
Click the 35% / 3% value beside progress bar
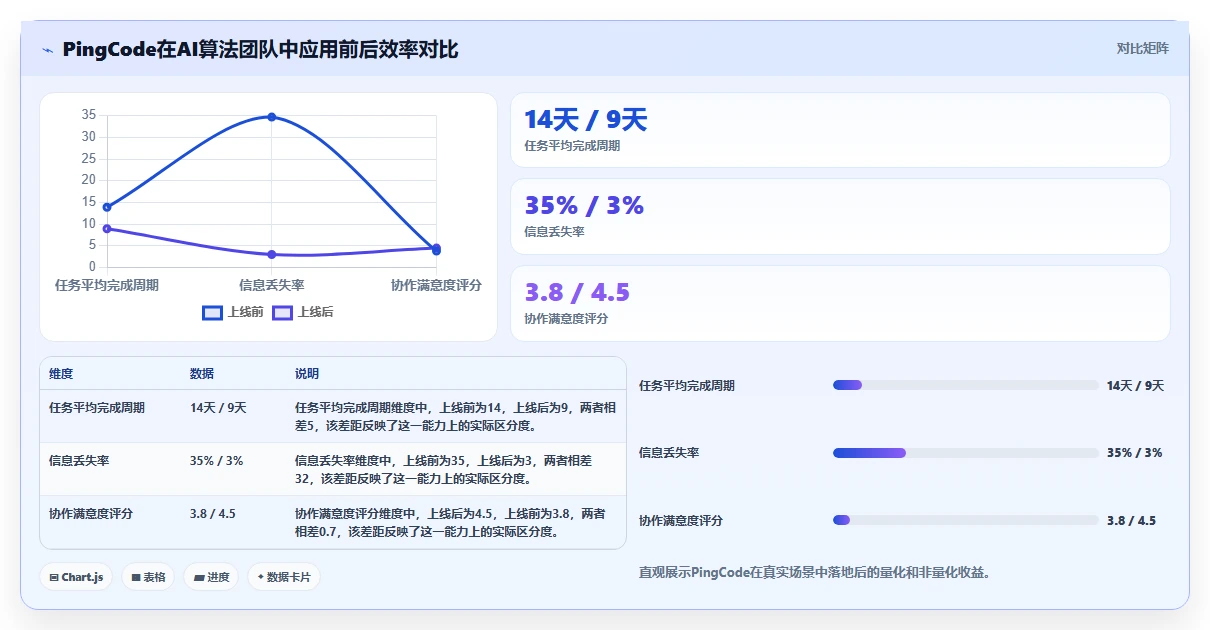point(1134,453)
